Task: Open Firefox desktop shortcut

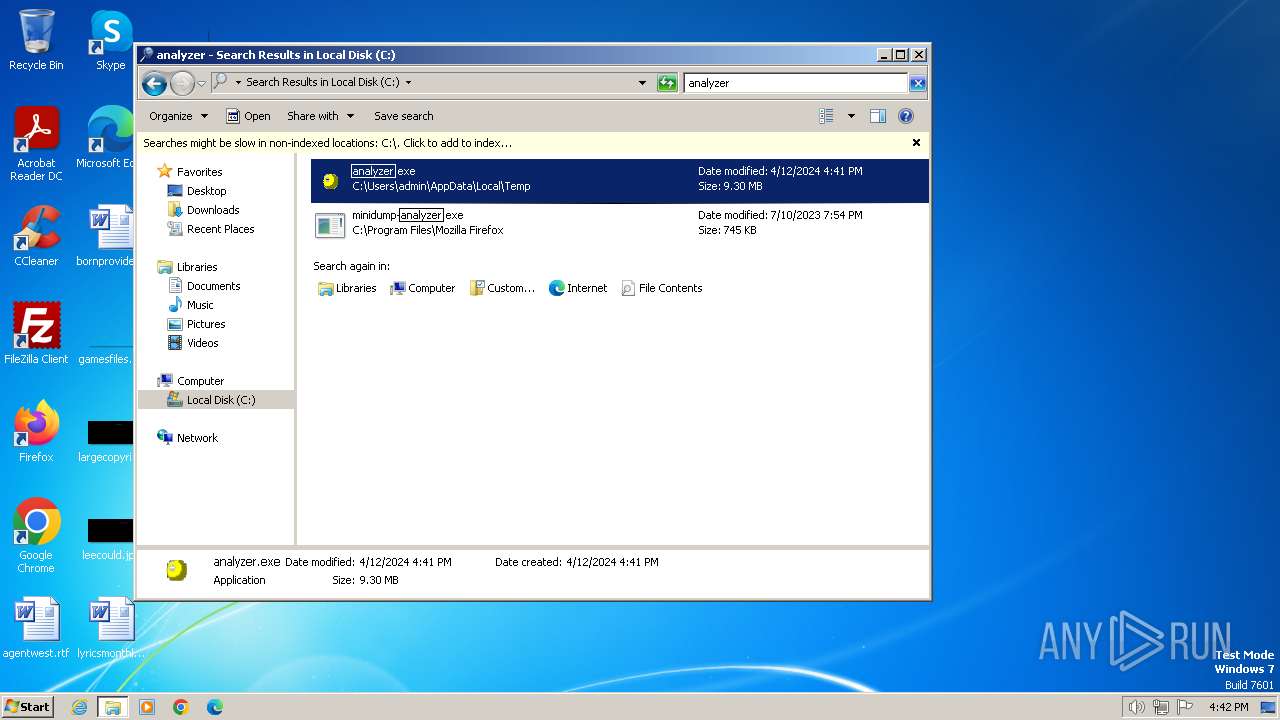Action: pyautogui.click(x=36, y=433)
